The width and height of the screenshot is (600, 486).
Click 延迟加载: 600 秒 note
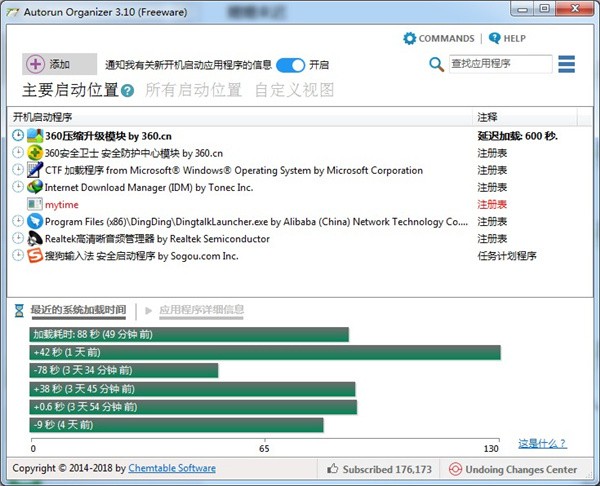click(517, 136)
